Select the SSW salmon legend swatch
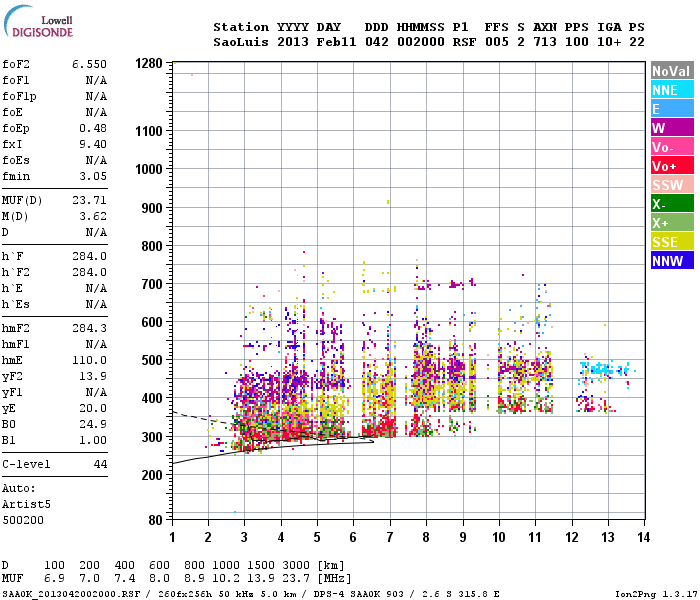Image resolution: width=700 pixels, height=600 pixels. coord(672,185)
